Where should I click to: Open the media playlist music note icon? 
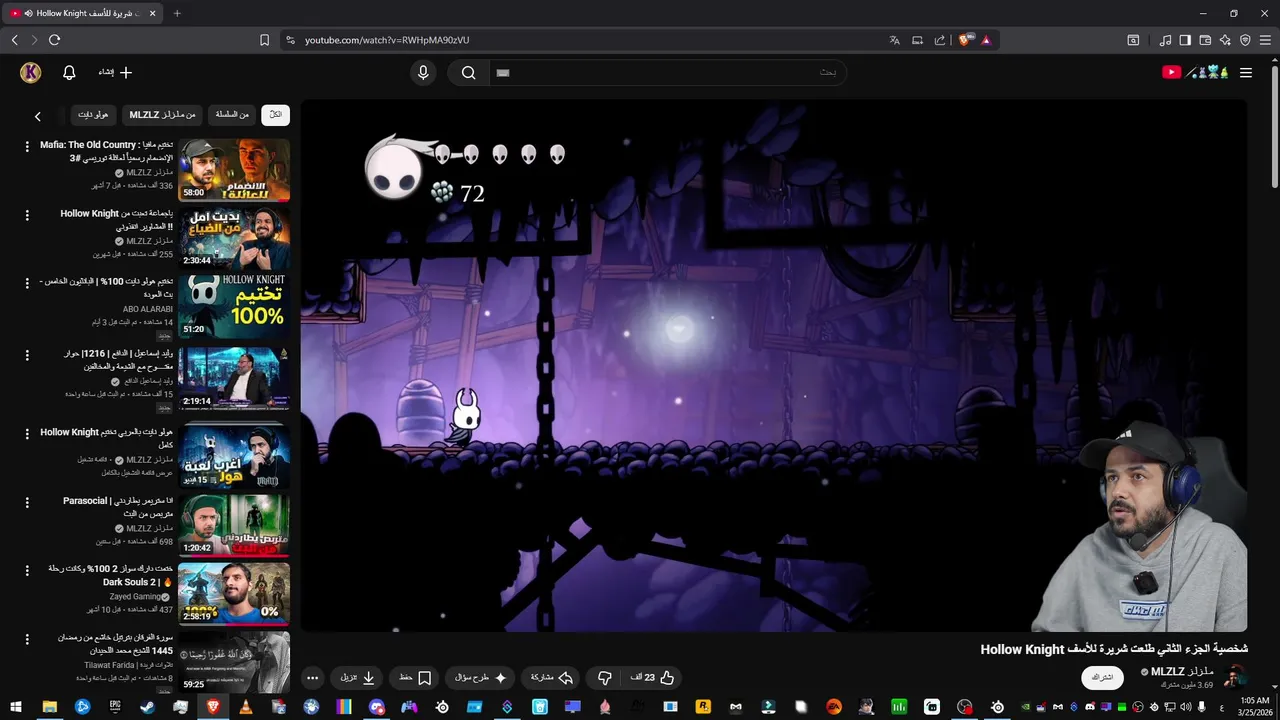(x=1165, y=40)
